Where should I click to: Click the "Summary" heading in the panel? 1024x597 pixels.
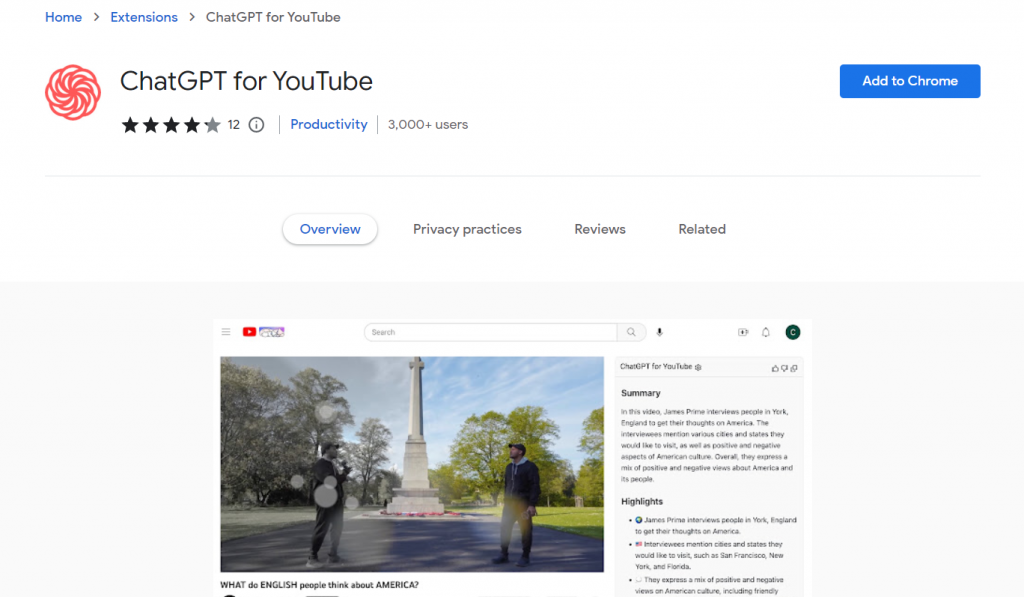coord(641,393)
